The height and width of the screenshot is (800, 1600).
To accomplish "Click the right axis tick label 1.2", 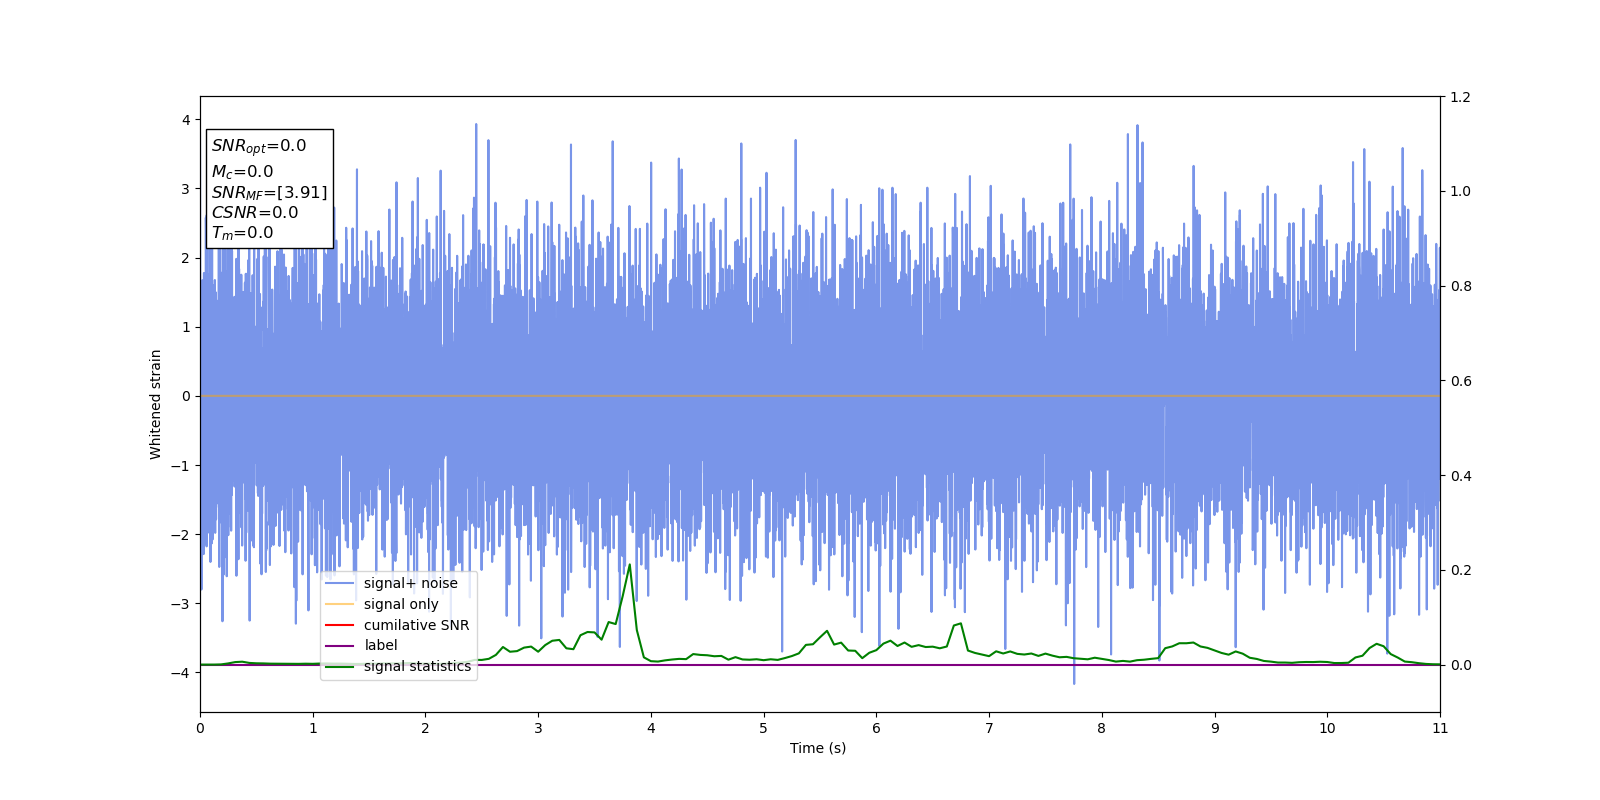I will pos(1461,97).
